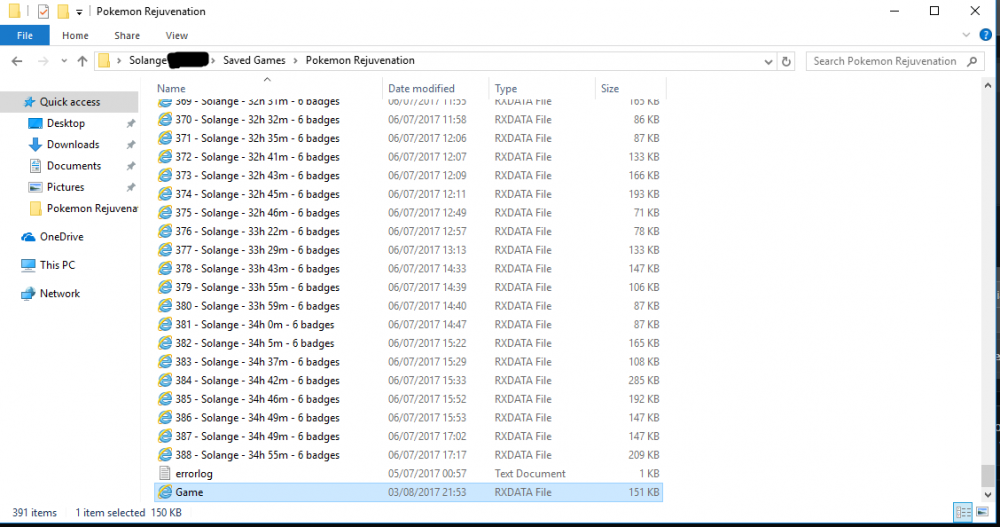Select file 382 - Solange - 34h 5m
Viewport: 1000px width, 527px height.
[408, 343]
